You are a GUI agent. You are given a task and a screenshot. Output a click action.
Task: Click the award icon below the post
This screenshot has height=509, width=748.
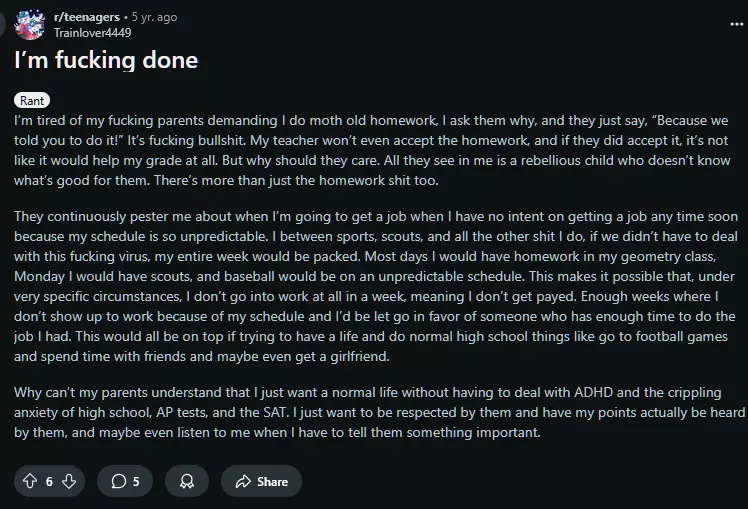point(186,481)
